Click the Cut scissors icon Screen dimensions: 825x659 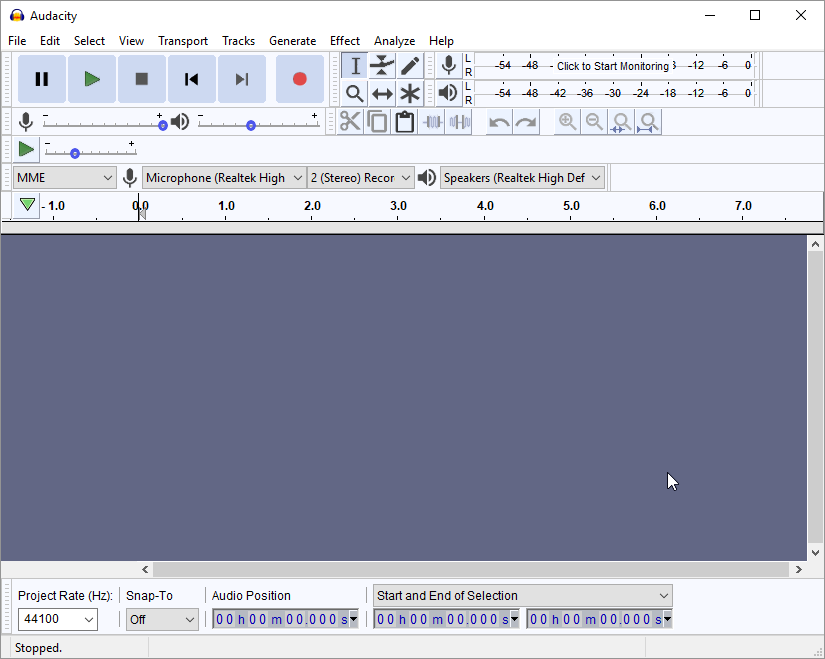[x=350, y=122]
